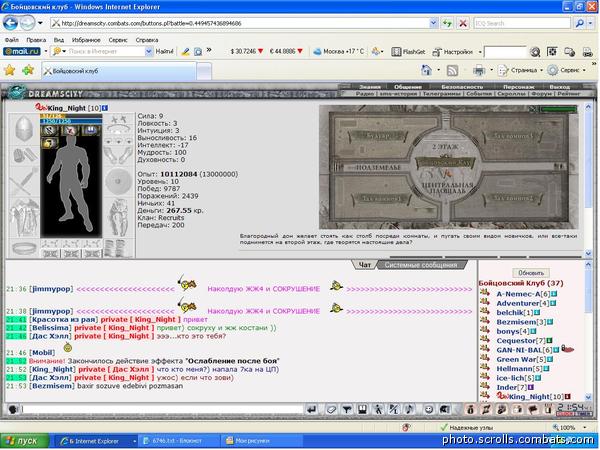Click the Home page icon in the IE toolbar
This screenshot has width=600, height=450.
pyautogui.click(x=426, y=70)
